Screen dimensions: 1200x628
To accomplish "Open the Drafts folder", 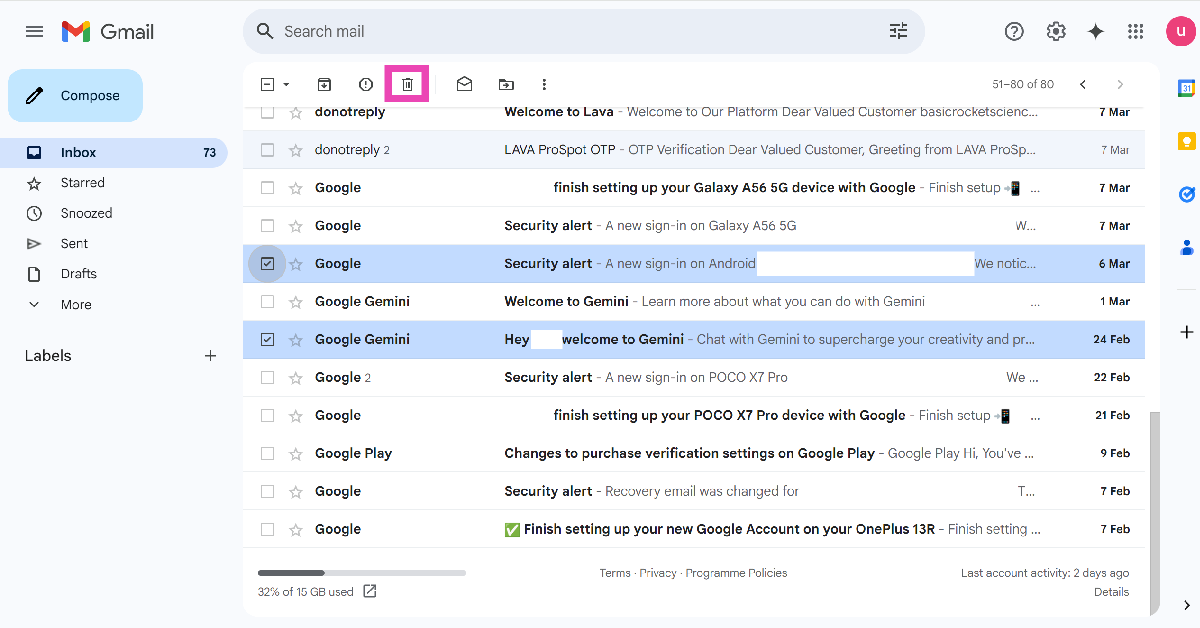I will (x=78, y=274).
